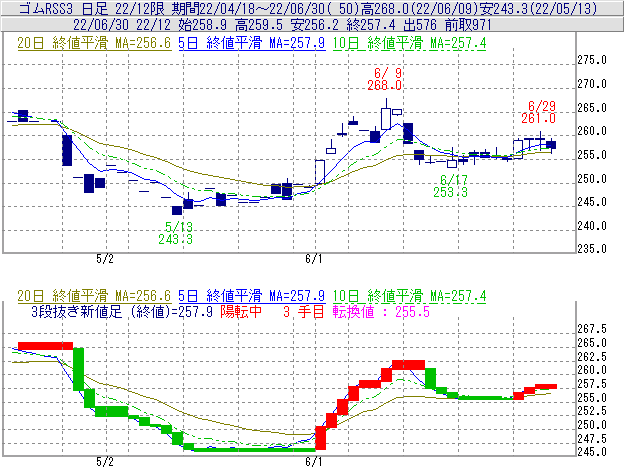Click the 3段抜き新値足 (終値)=257.9 text
The height and width of the screenshot is (475, 624).
[122, 311]
